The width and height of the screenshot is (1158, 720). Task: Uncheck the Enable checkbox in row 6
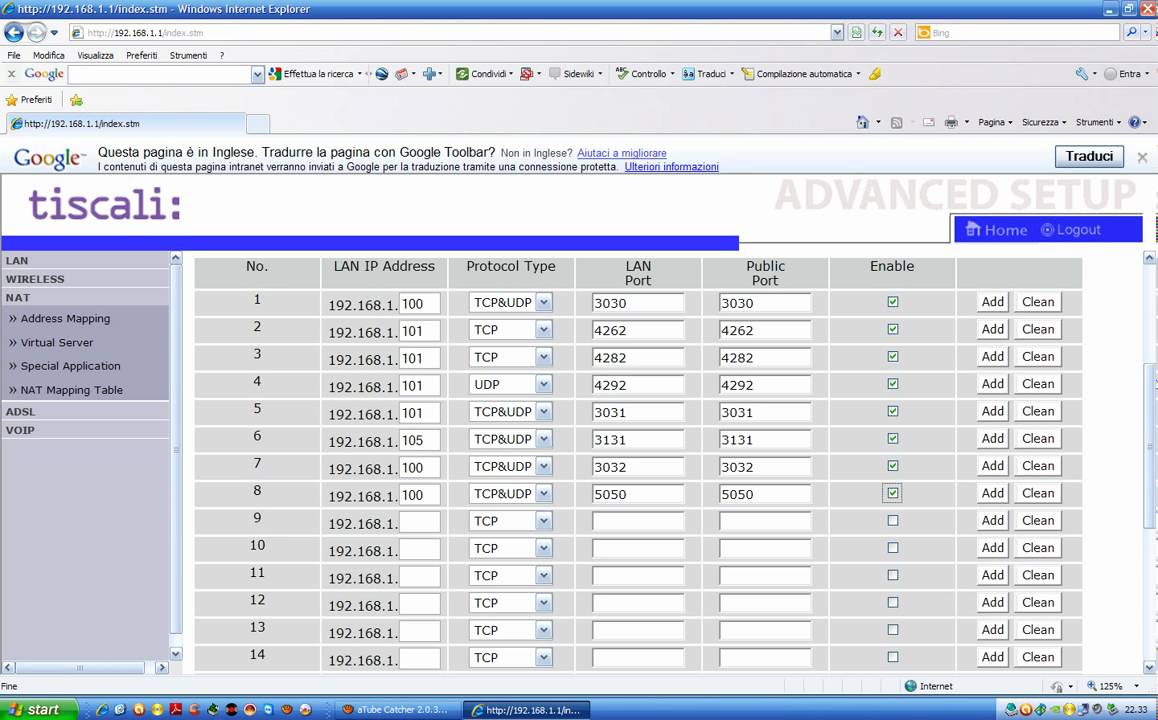click(893, 438)
